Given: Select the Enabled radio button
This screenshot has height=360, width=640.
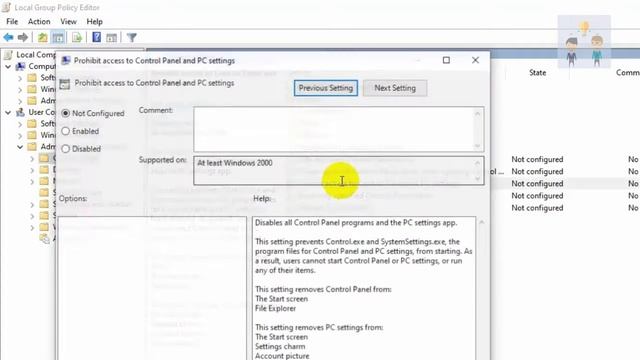Looking at the screenshot, I should click(x=65, y=131).
